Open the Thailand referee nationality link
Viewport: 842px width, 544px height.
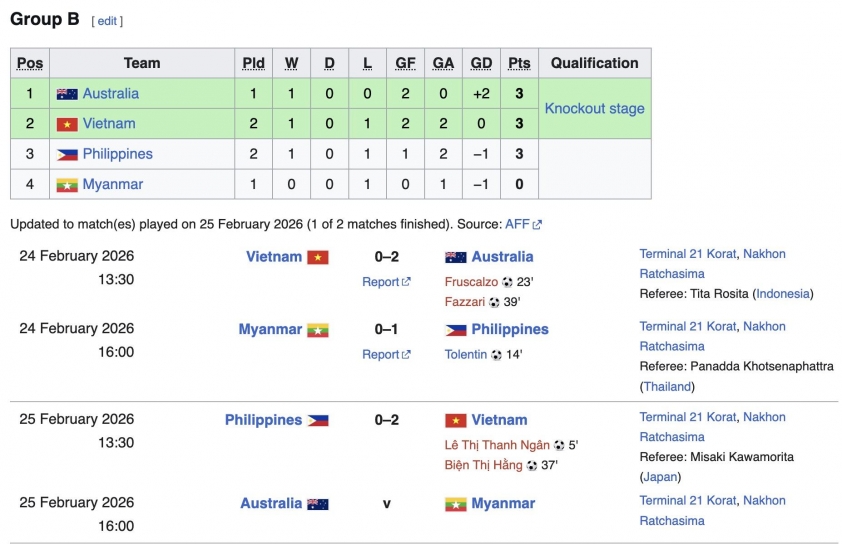pyautogui.click(x=667, y=386)
